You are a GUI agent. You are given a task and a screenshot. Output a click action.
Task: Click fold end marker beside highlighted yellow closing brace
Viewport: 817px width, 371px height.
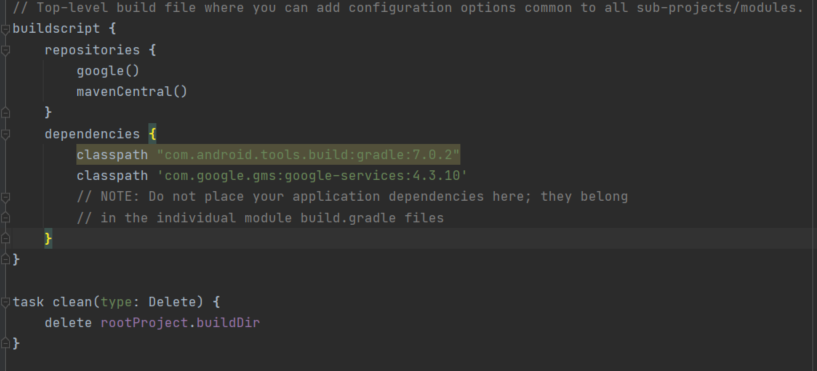[5, 238]
